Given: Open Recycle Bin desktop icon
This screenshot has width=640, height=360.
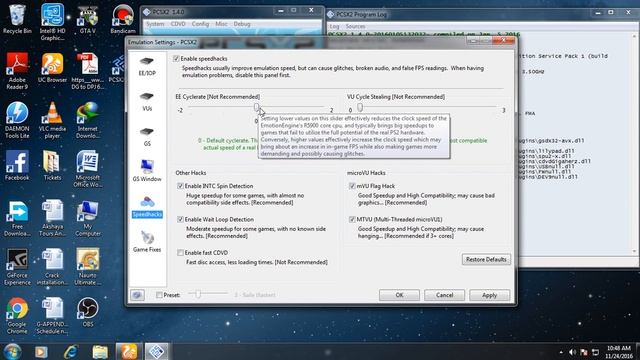Looking at the screenshot, I should (x=17, y=20).
